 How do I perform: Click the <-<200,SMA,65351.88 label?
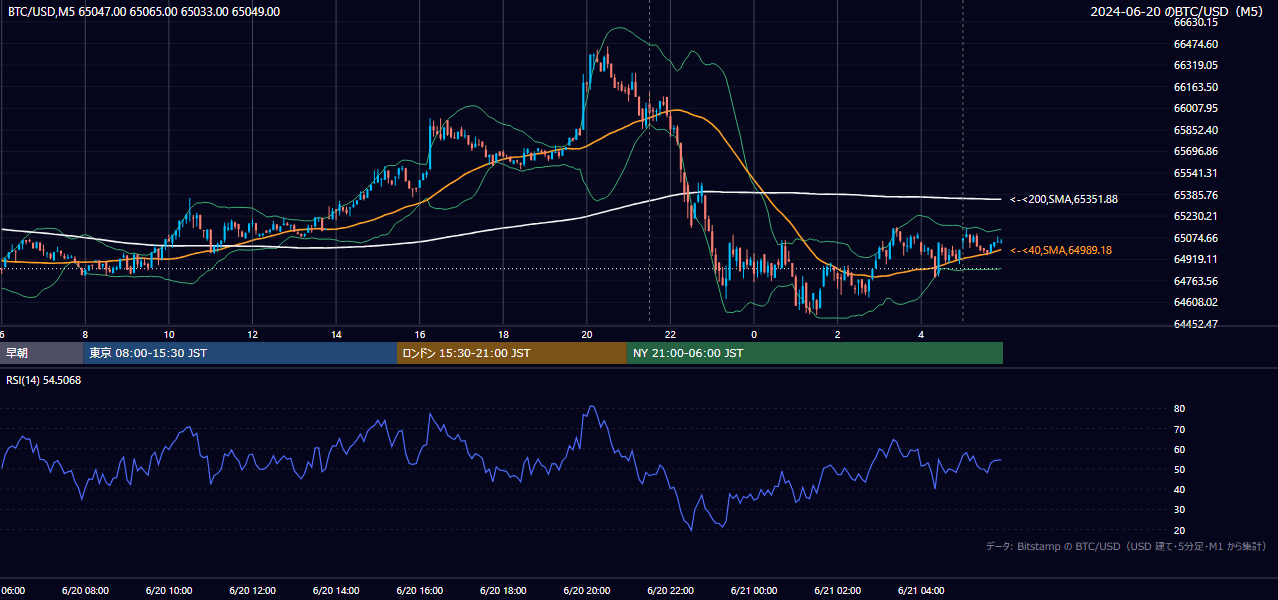(x=1064, y=200)
